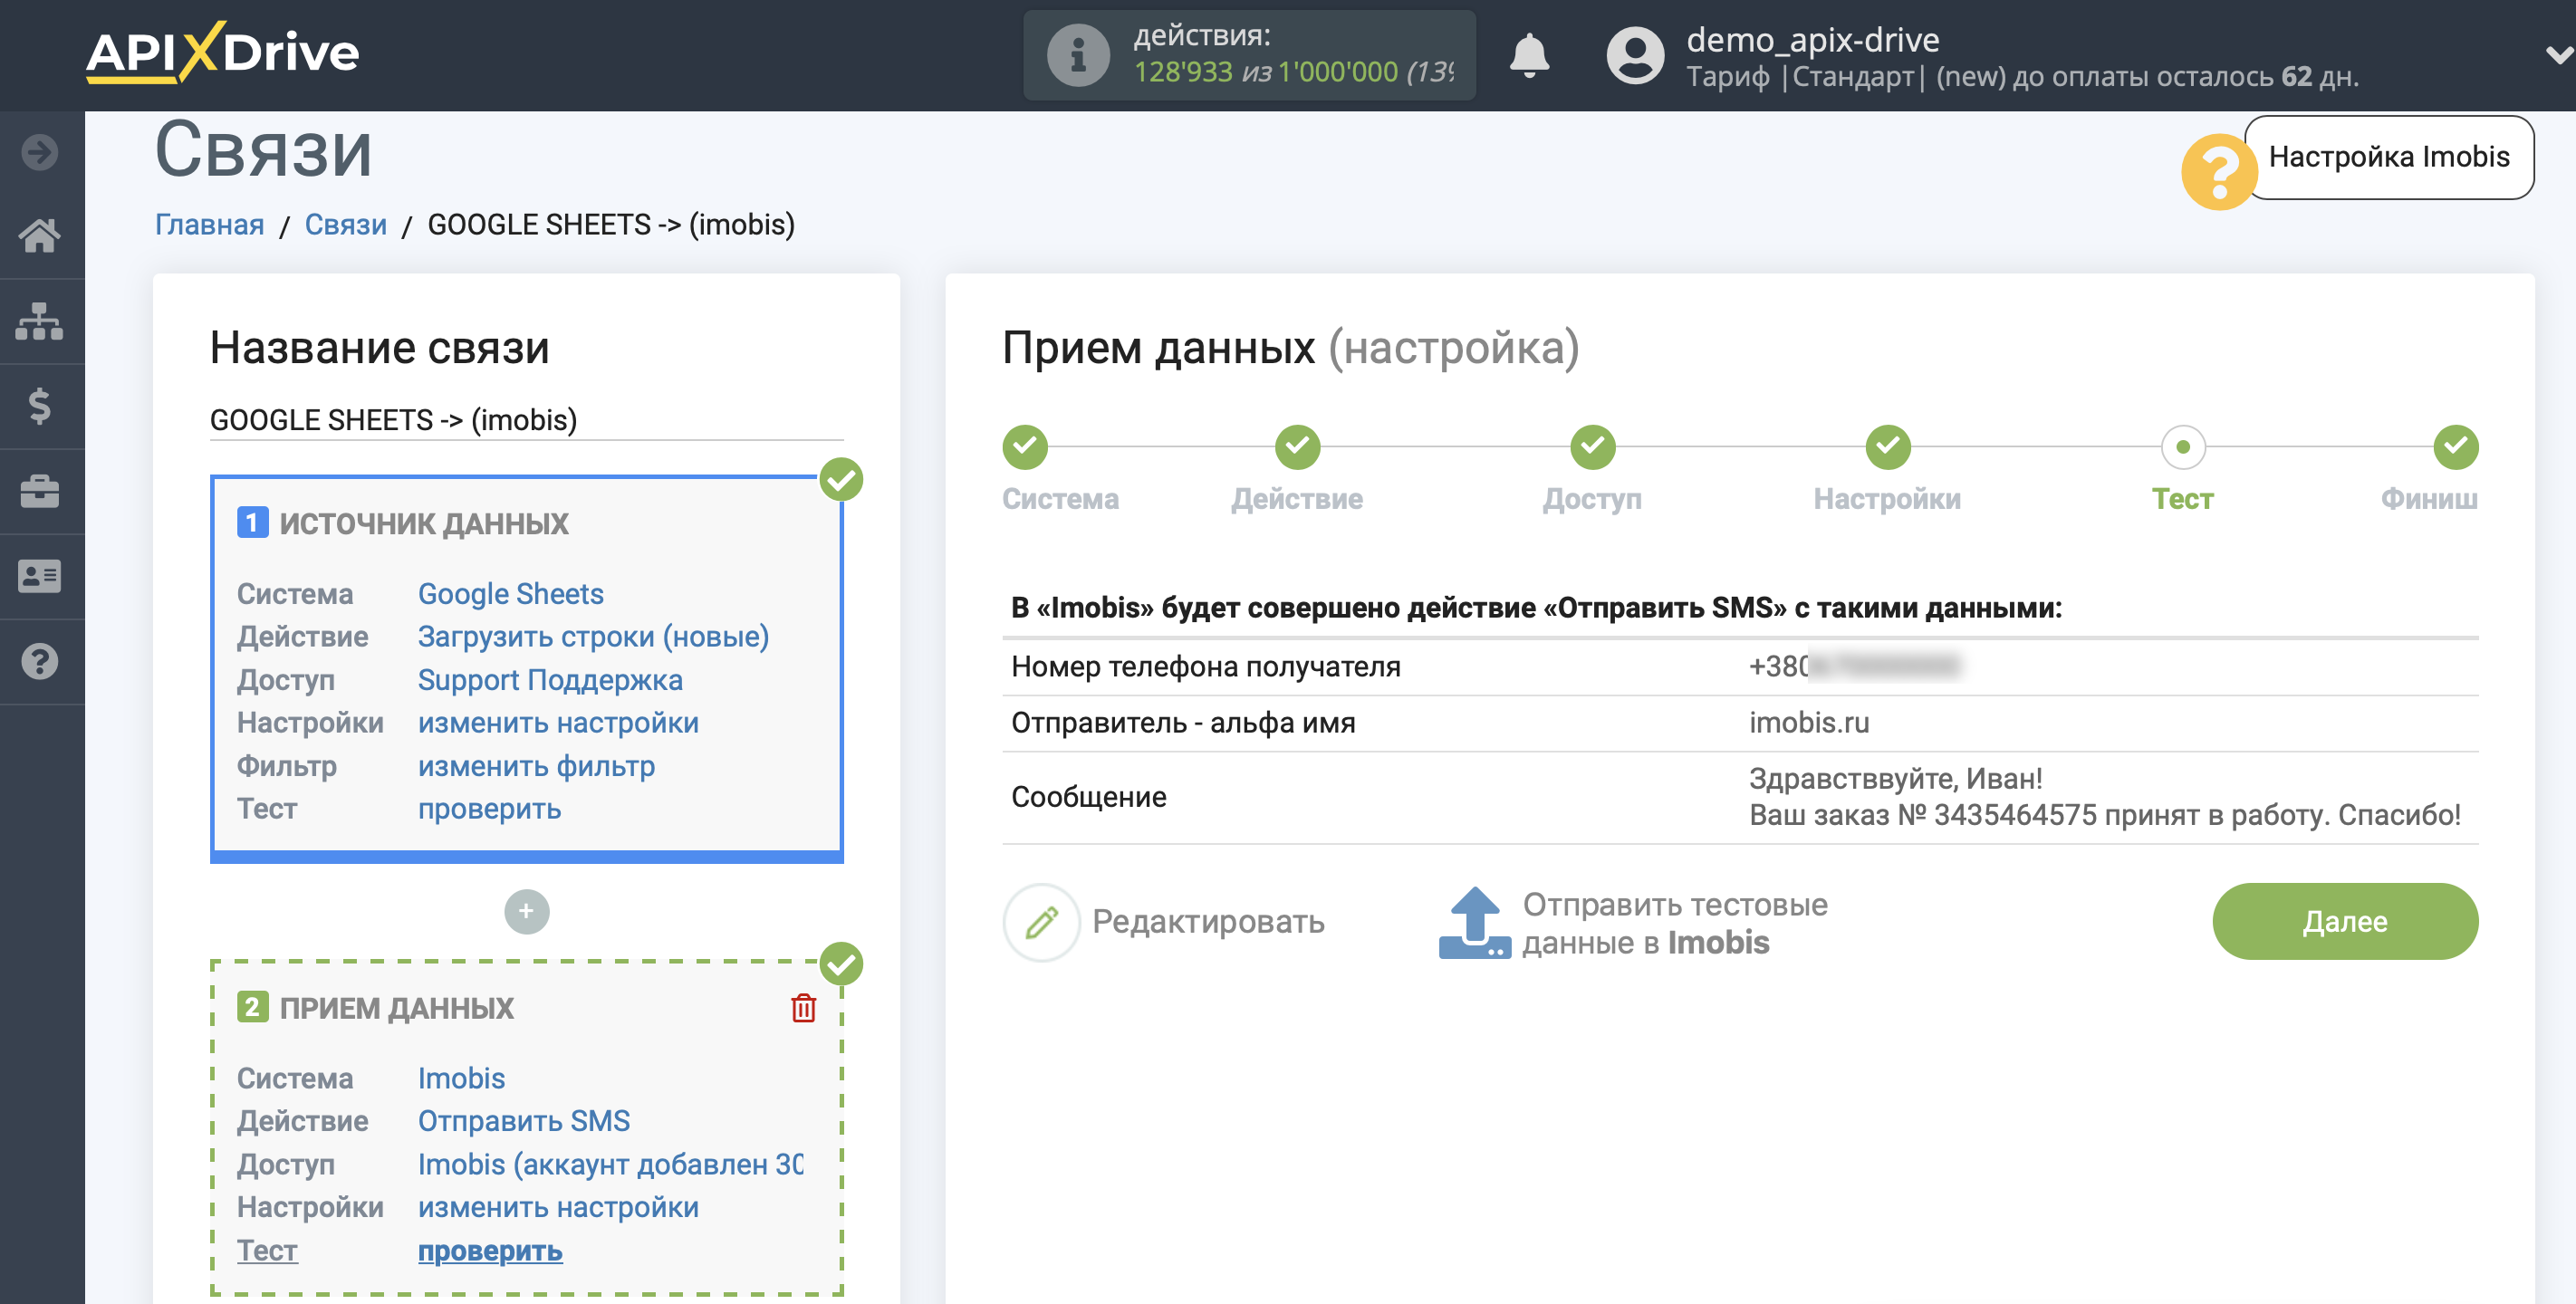2576x1304 pixels.
Task: Open Отправить SMS action link
Action: (523, 1121)
